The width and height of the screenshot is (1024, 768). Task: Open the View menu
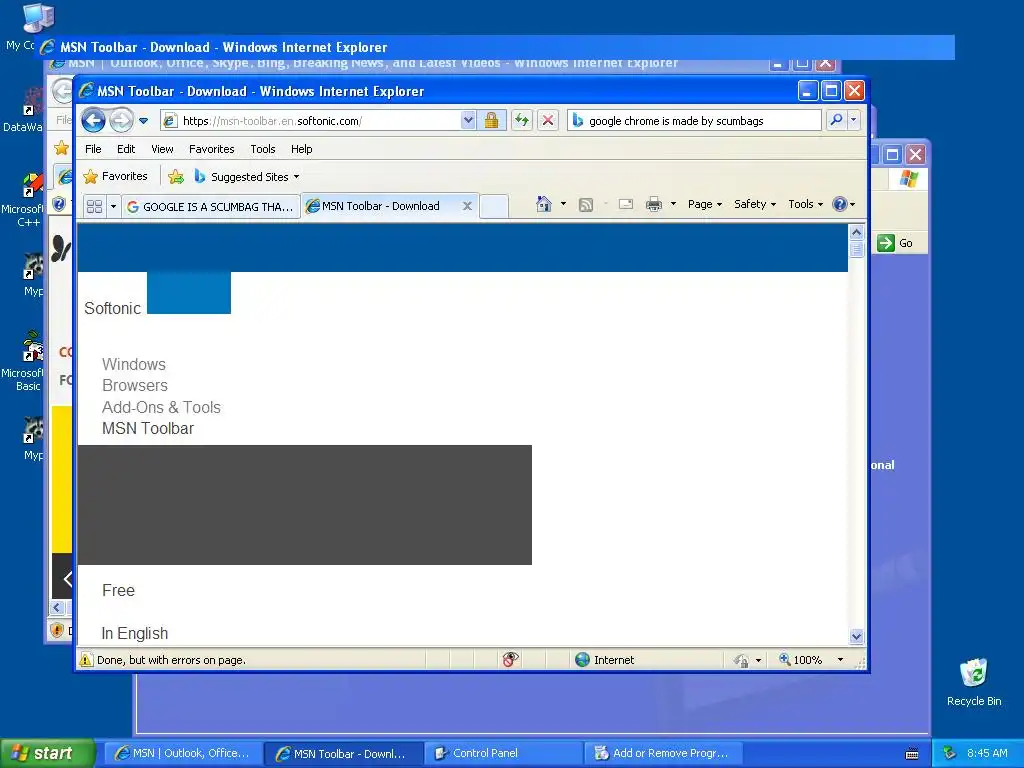click(x=162, y=149)
